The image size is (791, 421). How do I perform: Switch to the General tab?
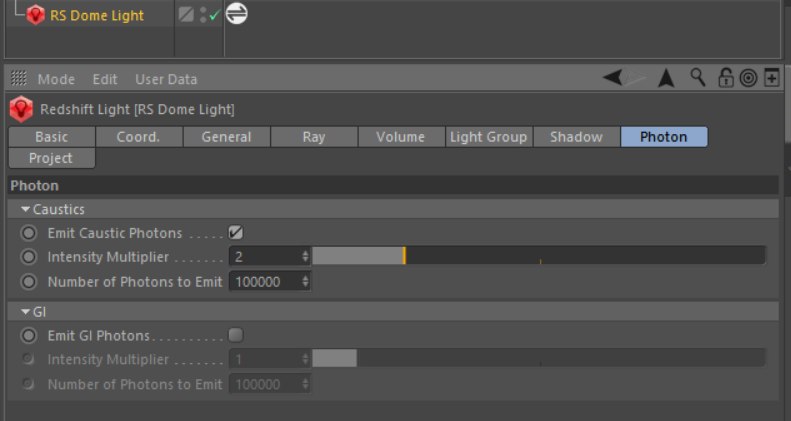coord(227,137)
